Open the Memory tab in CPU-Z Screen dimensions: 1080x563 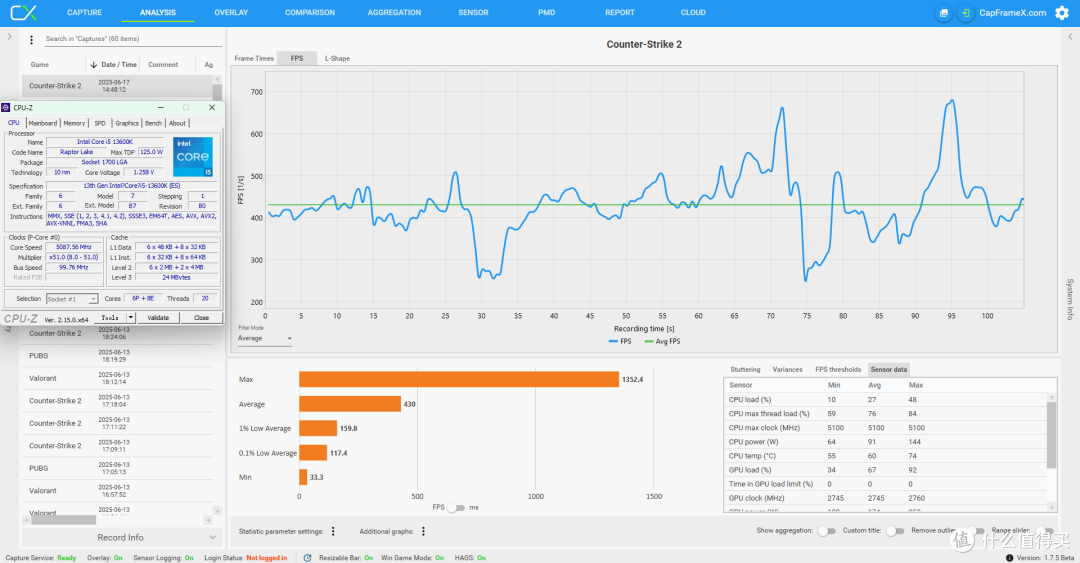click(74, 123)
